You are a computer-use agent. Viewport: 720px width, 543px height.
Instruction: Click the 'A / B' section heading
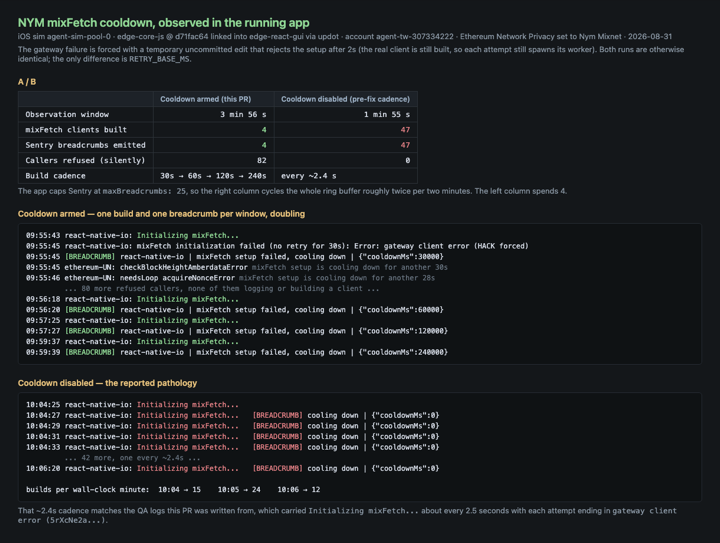pos(27,82)
